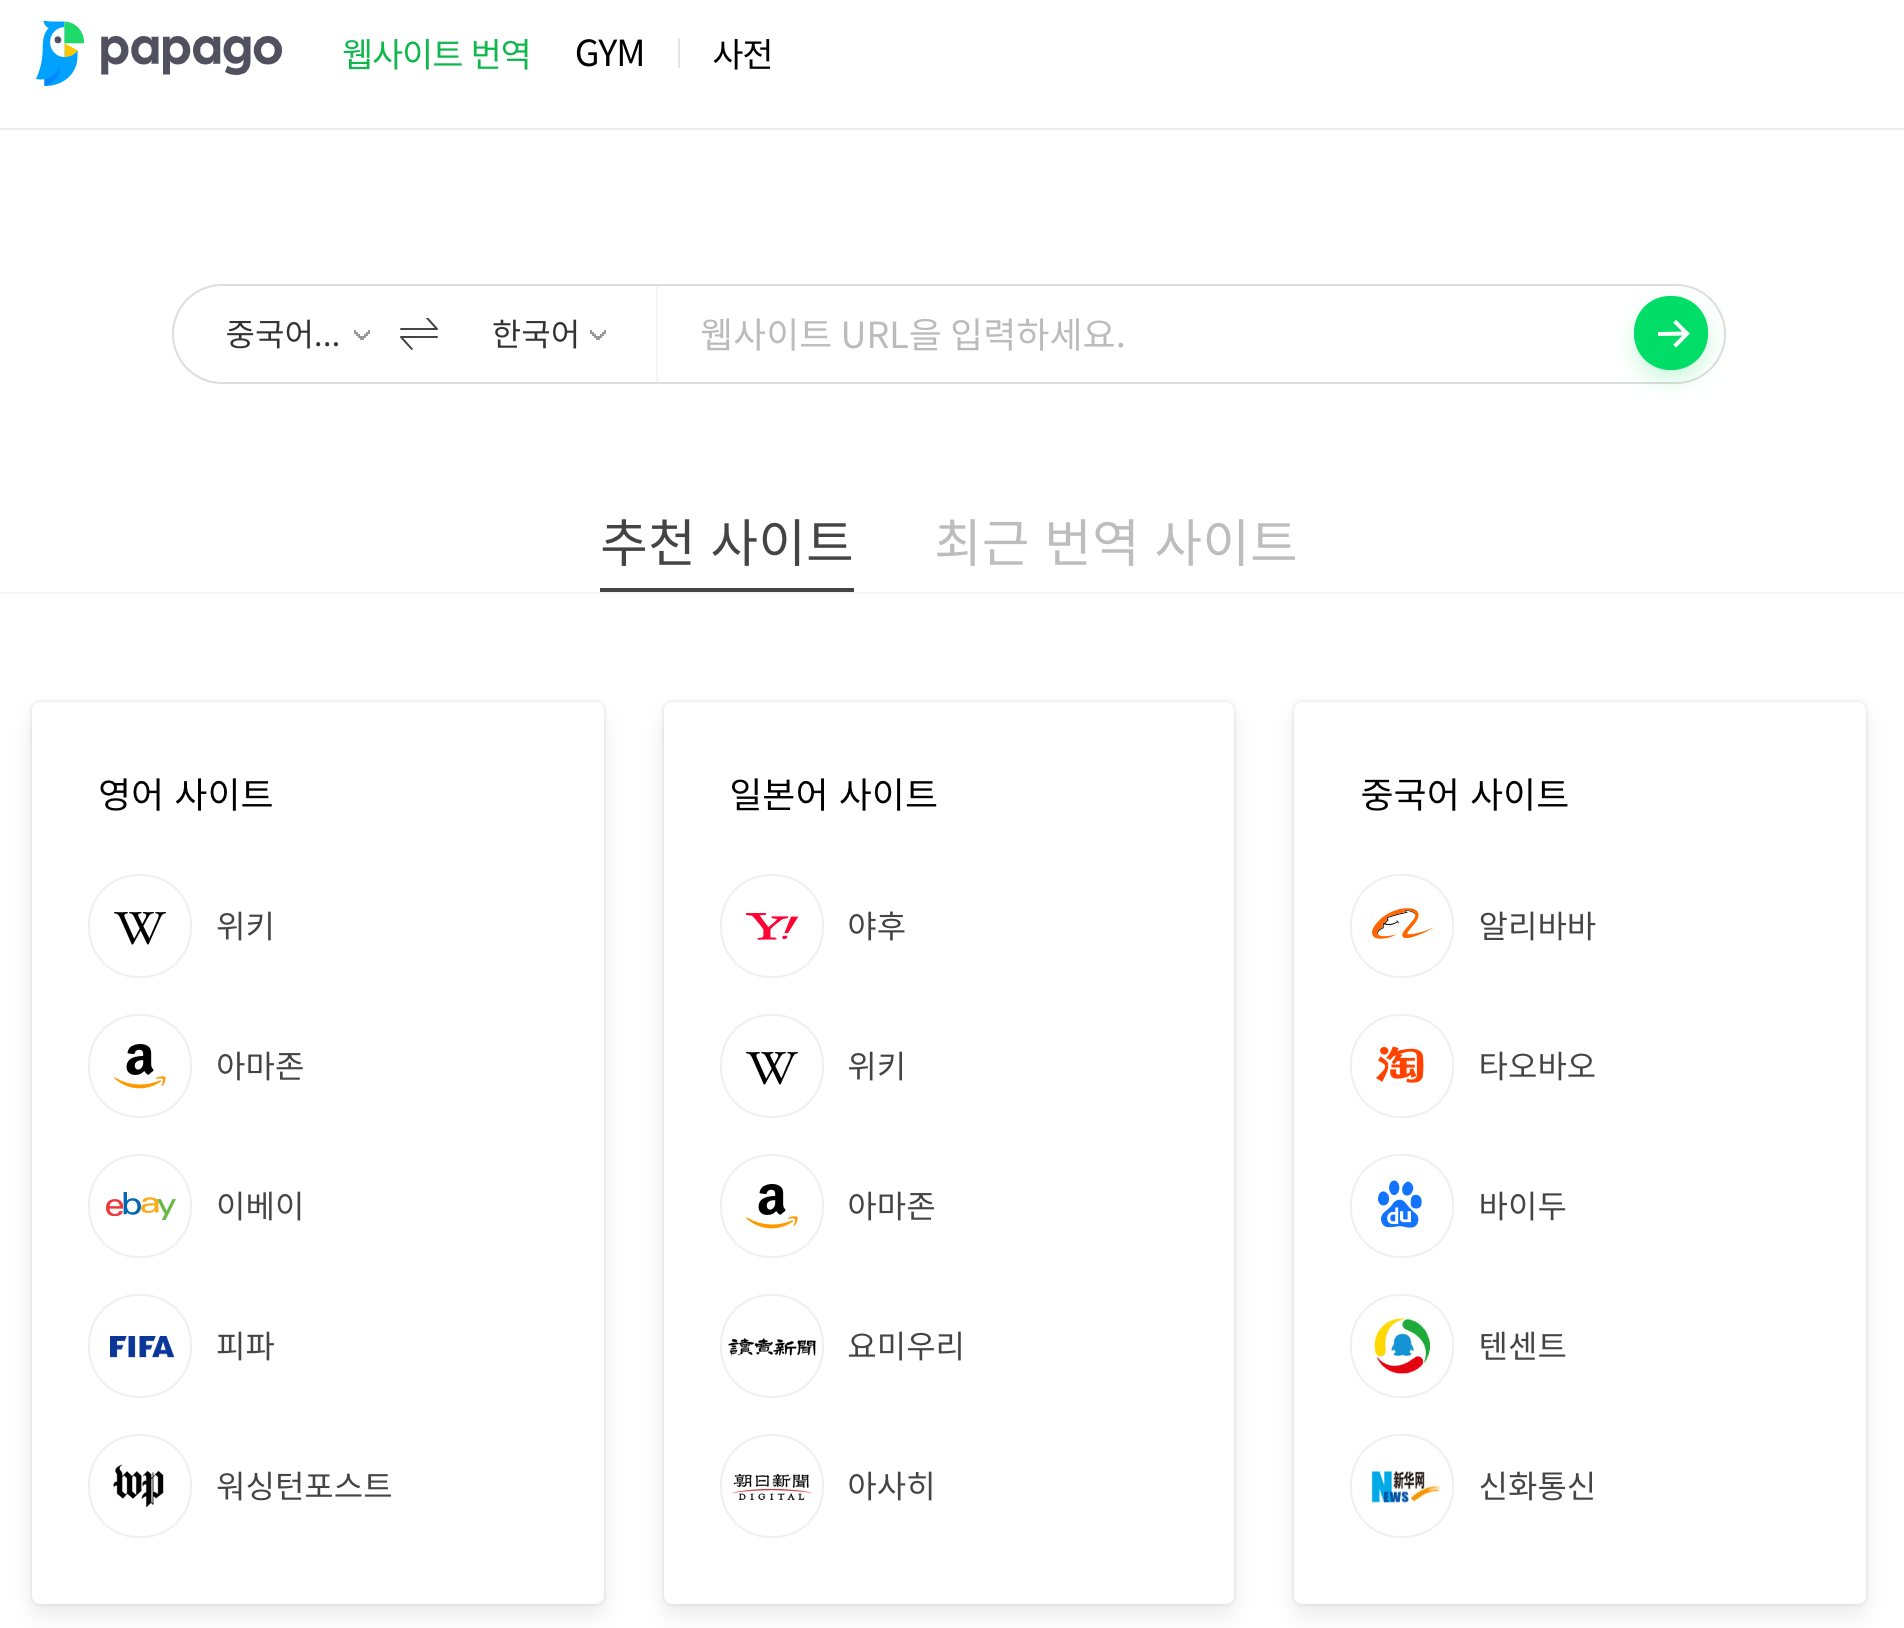This screenshot has height=1628, width=1904.
Task: Open the 신화통신 link
Action: coord(1537,1486)
